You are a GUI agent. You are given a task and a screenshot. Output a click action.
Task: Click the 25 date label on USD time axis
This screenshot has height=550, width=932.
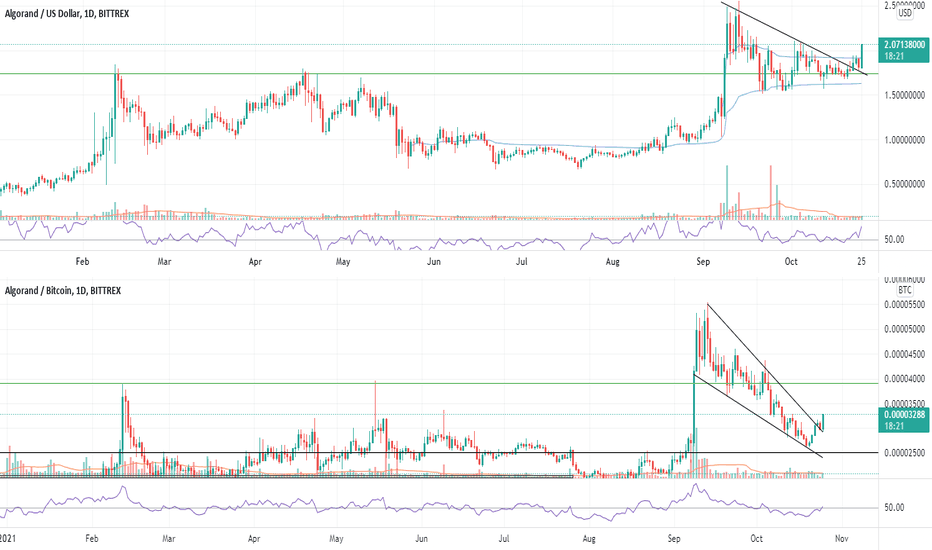(861, 262)
